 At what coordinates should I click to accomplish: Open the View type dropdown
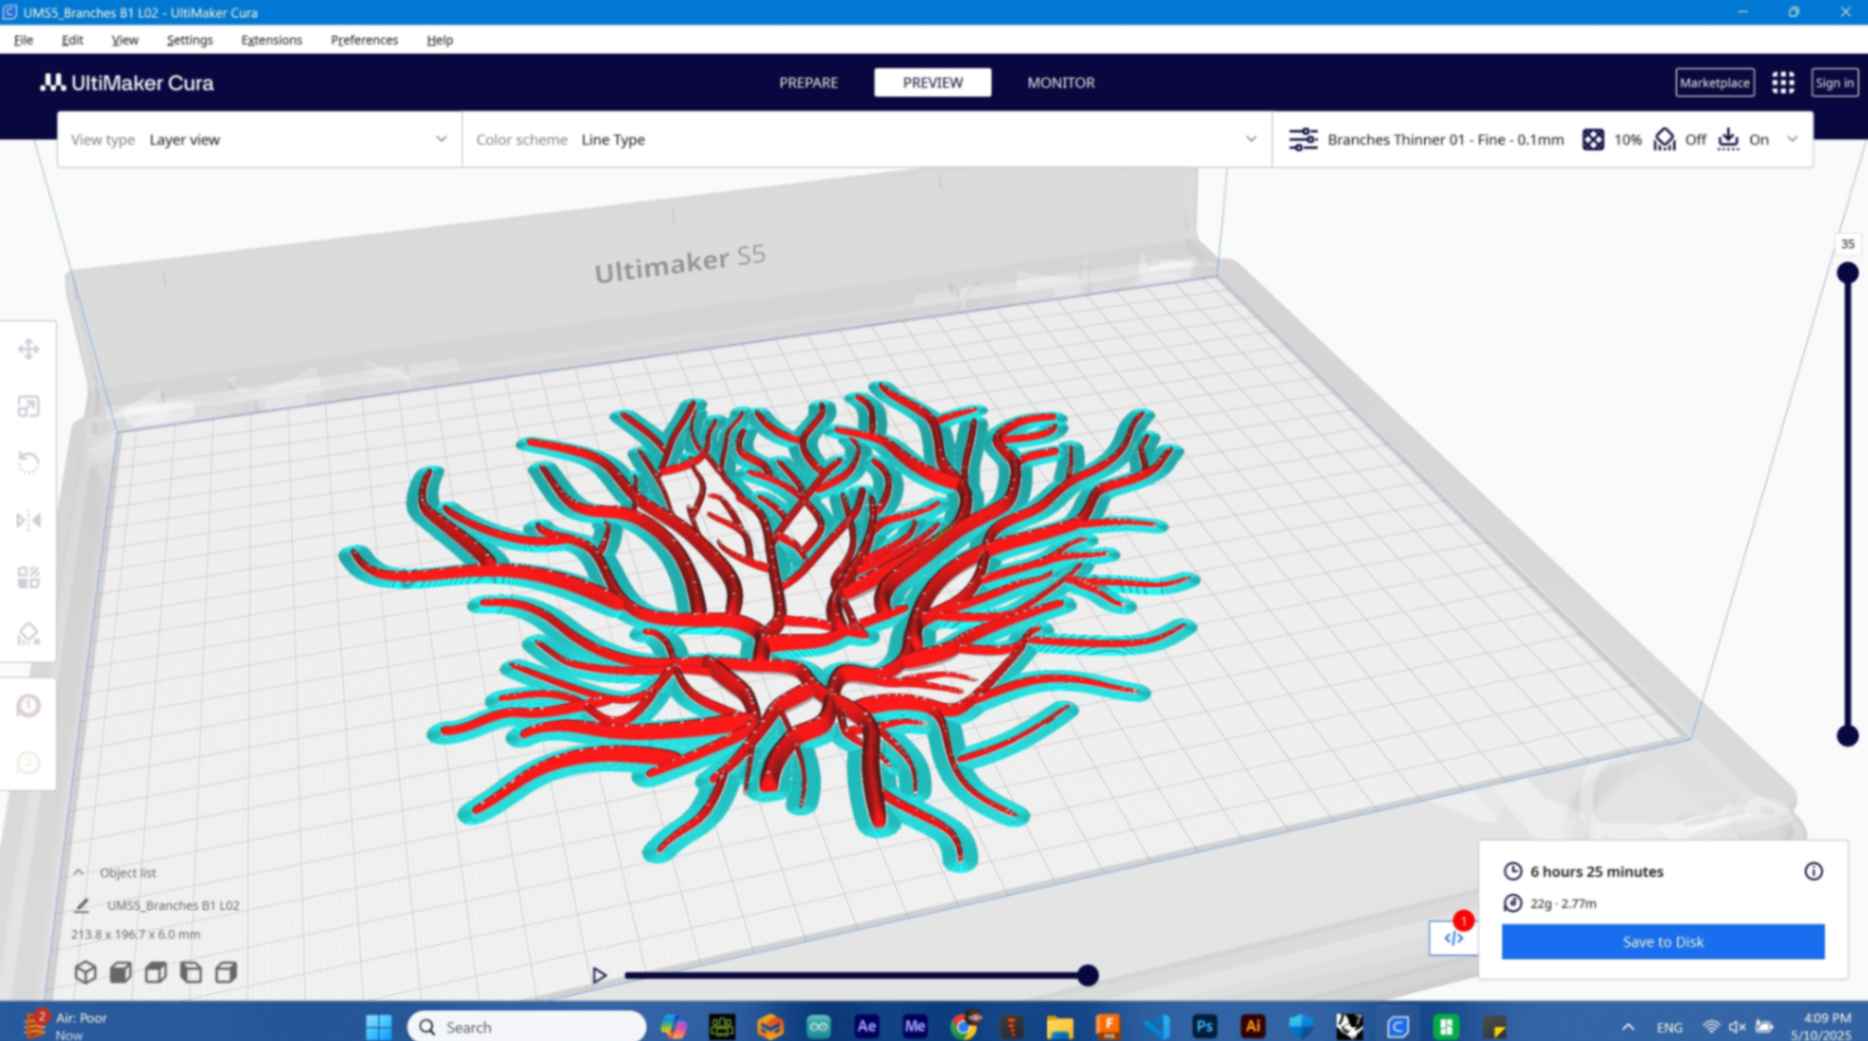259,140
